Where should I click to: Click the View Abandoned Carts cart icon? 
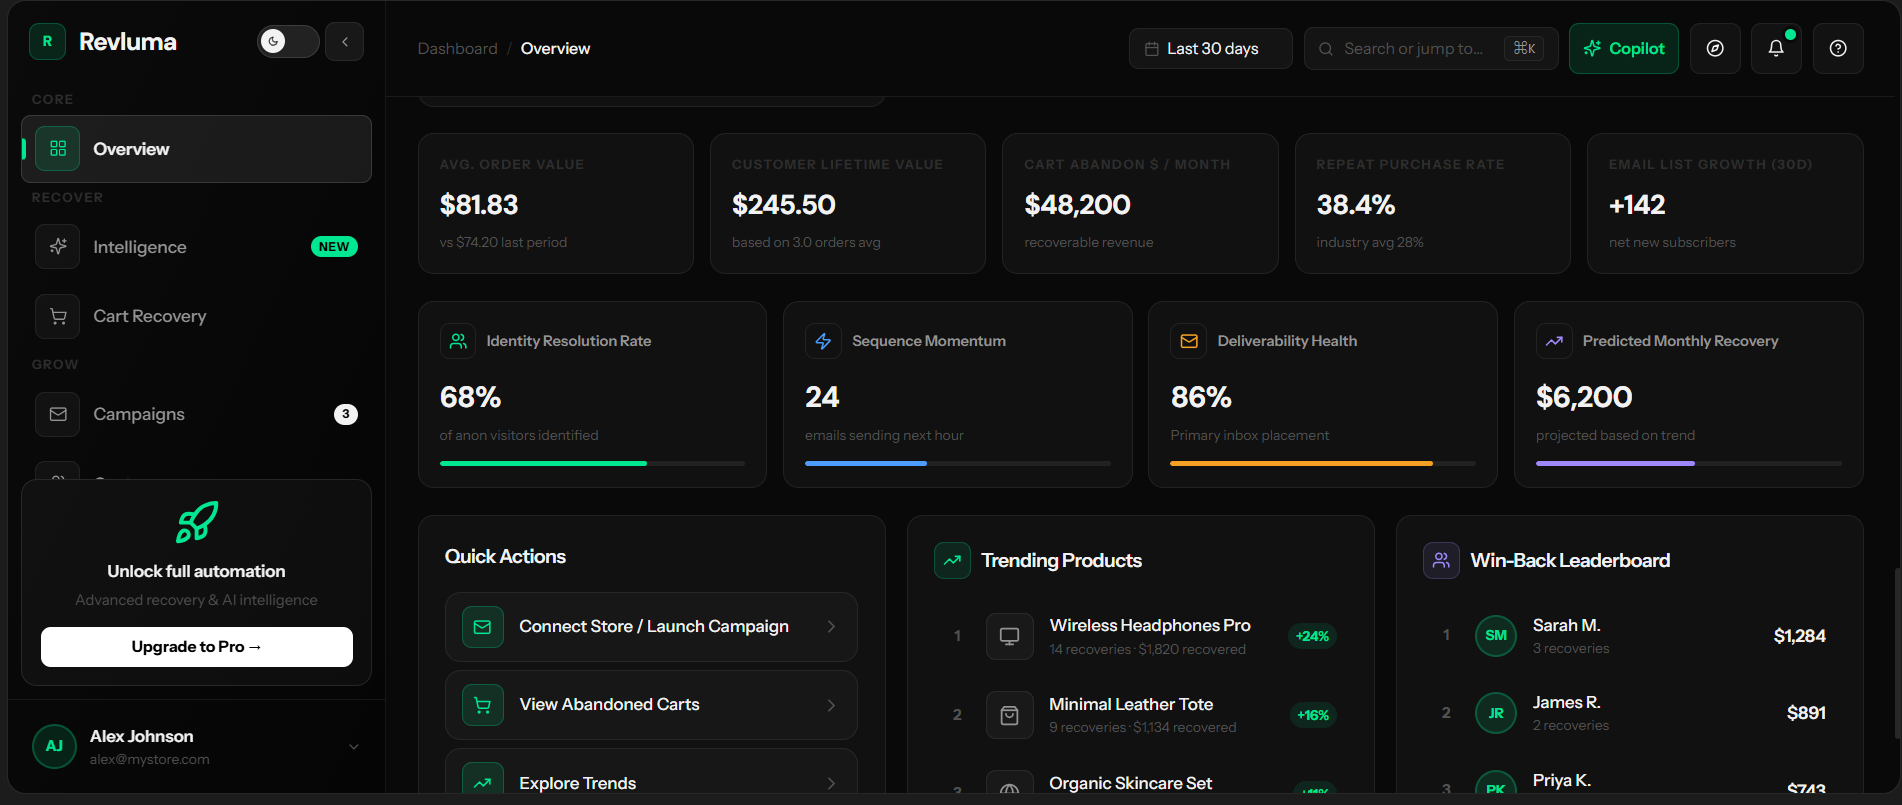[x=482, y=705]
